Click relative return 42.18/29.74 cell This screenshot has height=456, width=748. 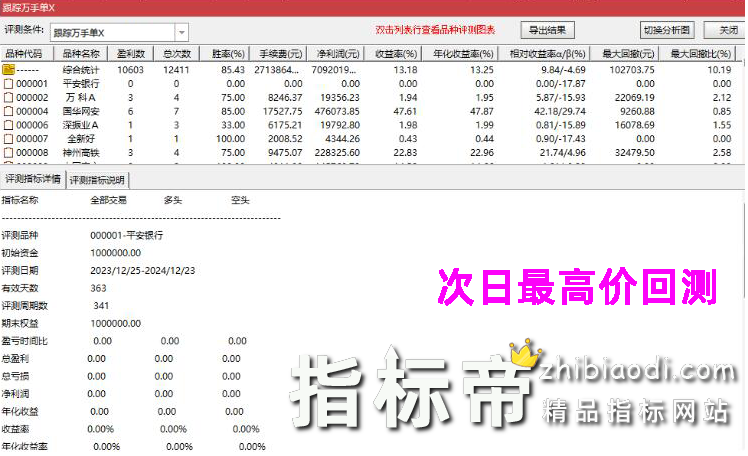(x=560, y=112)
